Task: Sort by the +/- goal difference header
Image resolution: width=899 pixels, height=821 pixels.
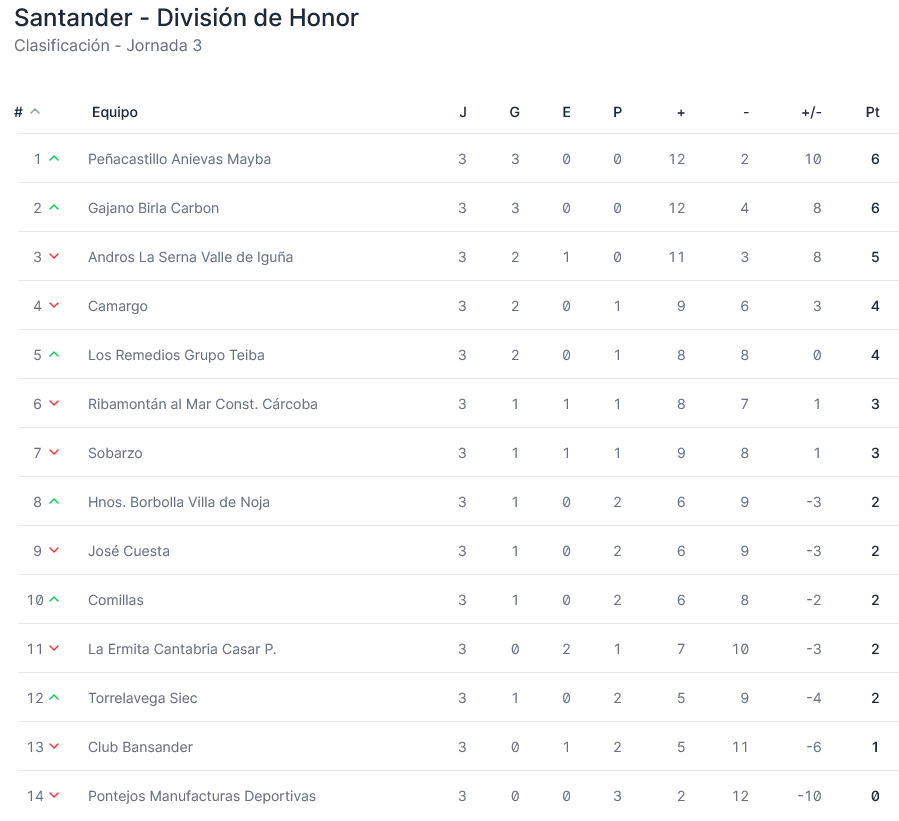Action: [811, 112]
